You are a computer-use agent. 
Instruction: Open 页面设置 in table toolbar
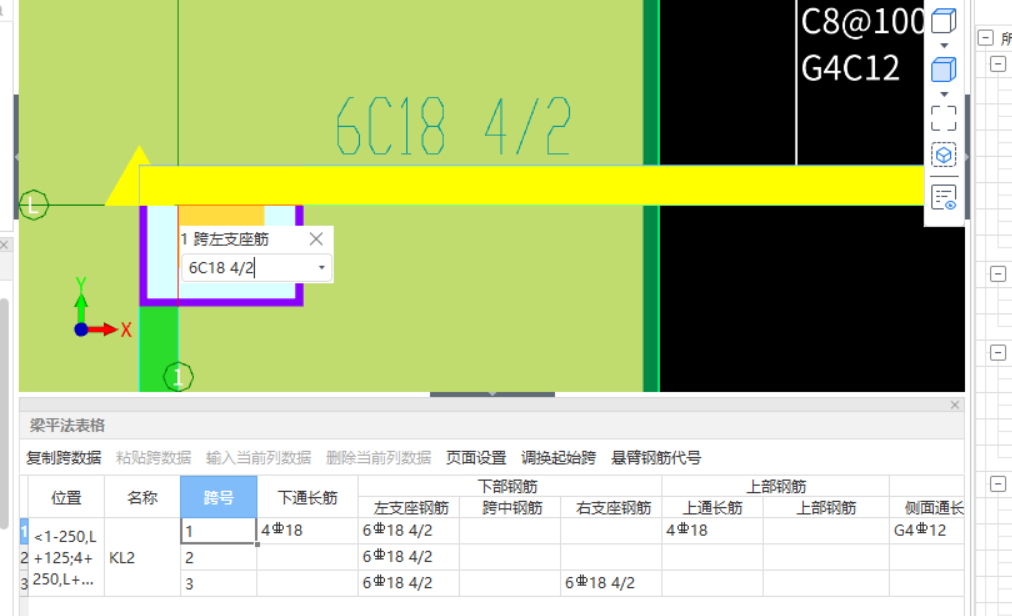[x=476, y=458]
